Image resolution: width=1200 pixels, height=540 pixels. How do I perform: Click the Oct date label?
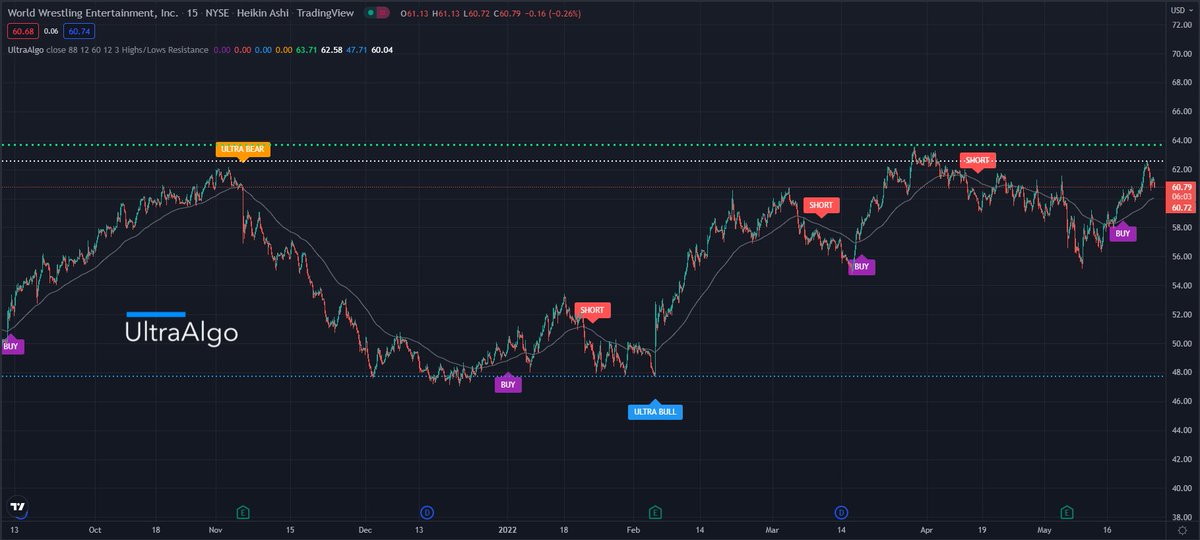point(95,532)
